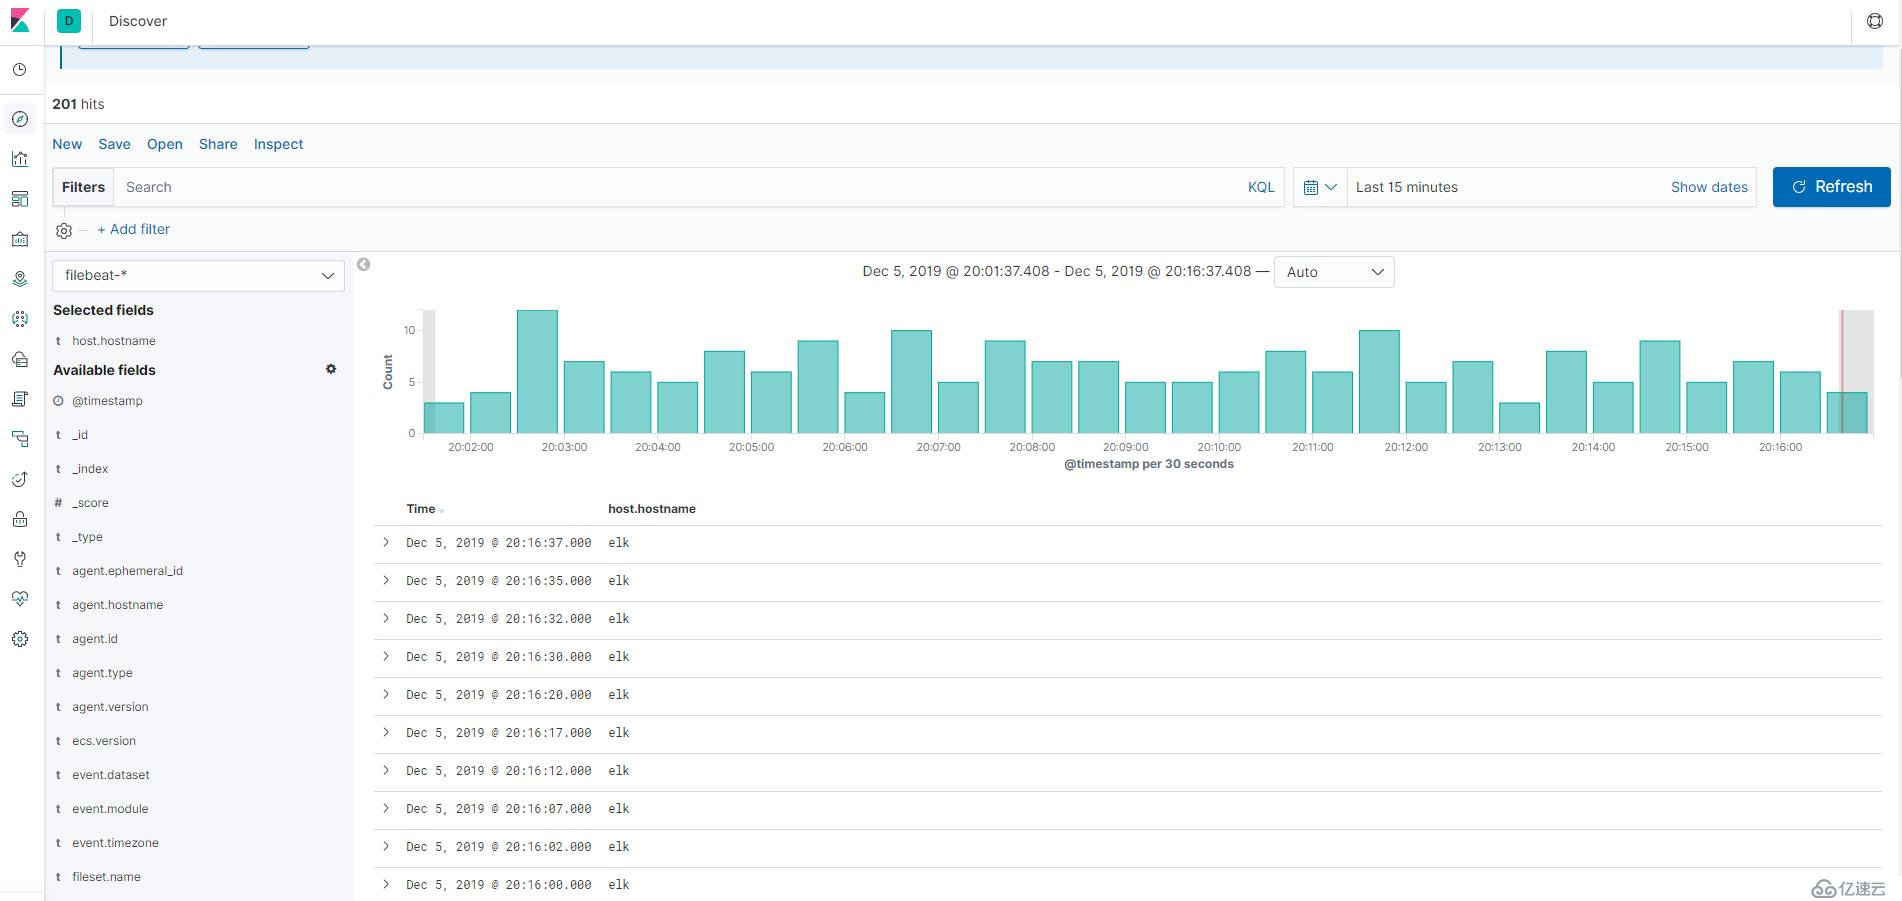Open filter options gear beside Add filter

[64, 231]
